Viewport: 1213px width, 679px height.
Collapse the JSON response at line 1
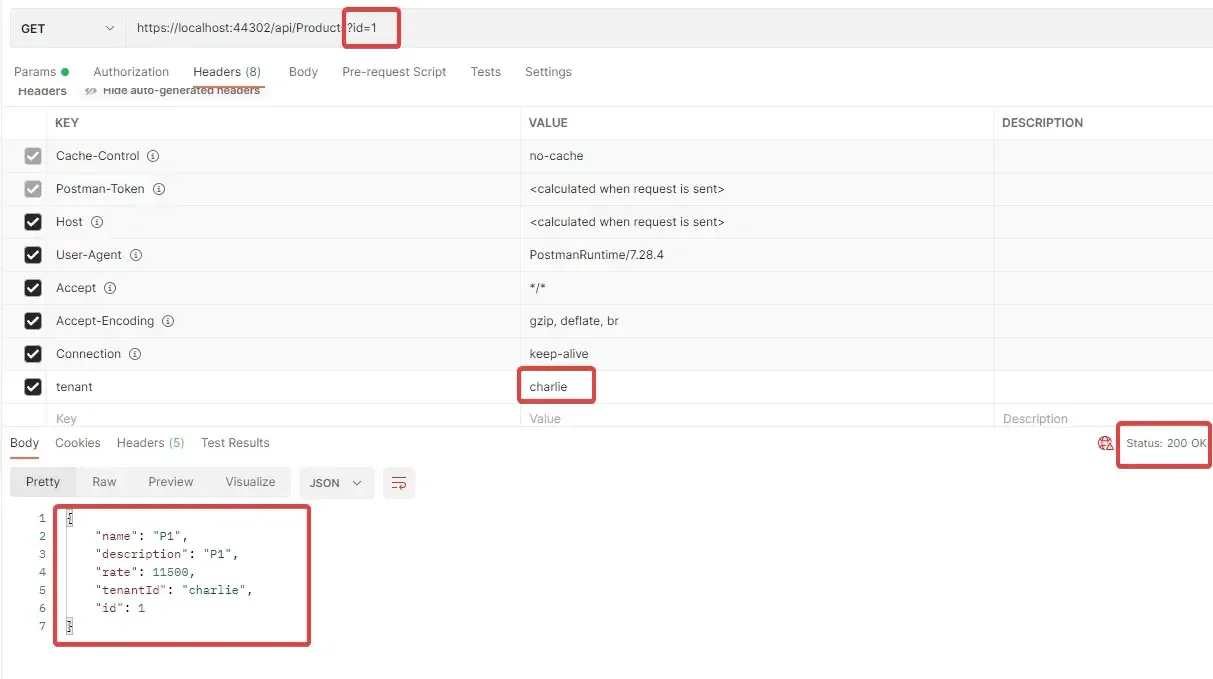pos(68,518)
